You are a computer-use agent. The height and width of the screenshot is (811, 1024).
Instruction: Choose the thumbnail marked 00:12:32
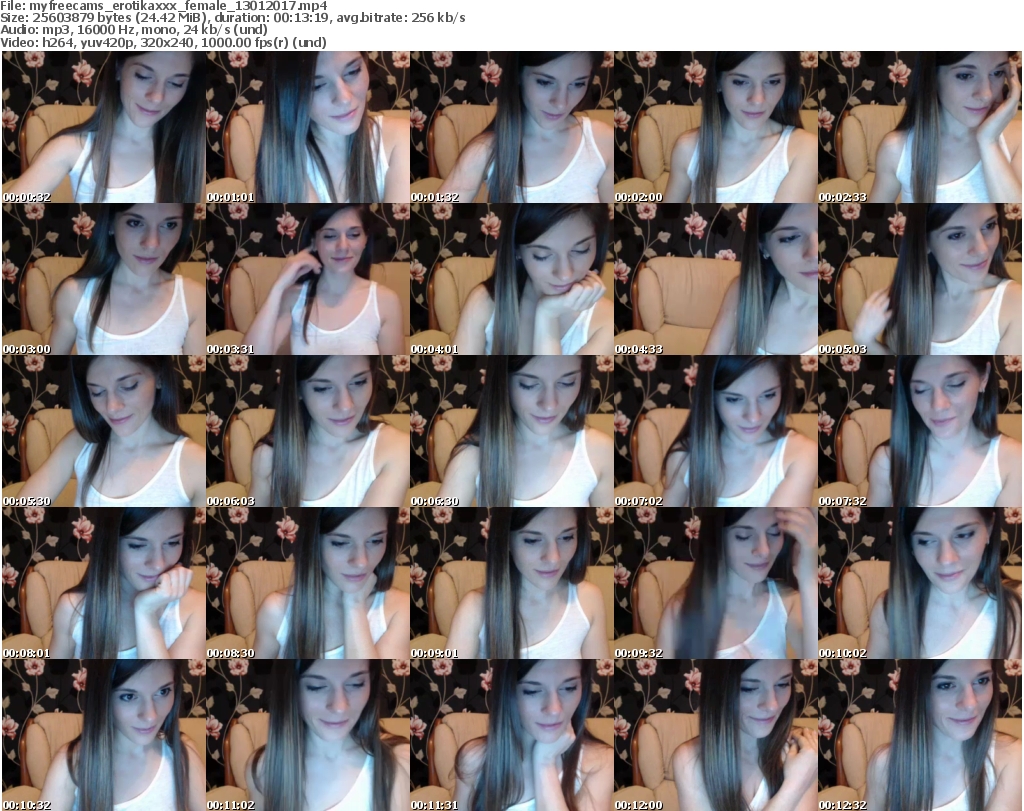point(920,735)
